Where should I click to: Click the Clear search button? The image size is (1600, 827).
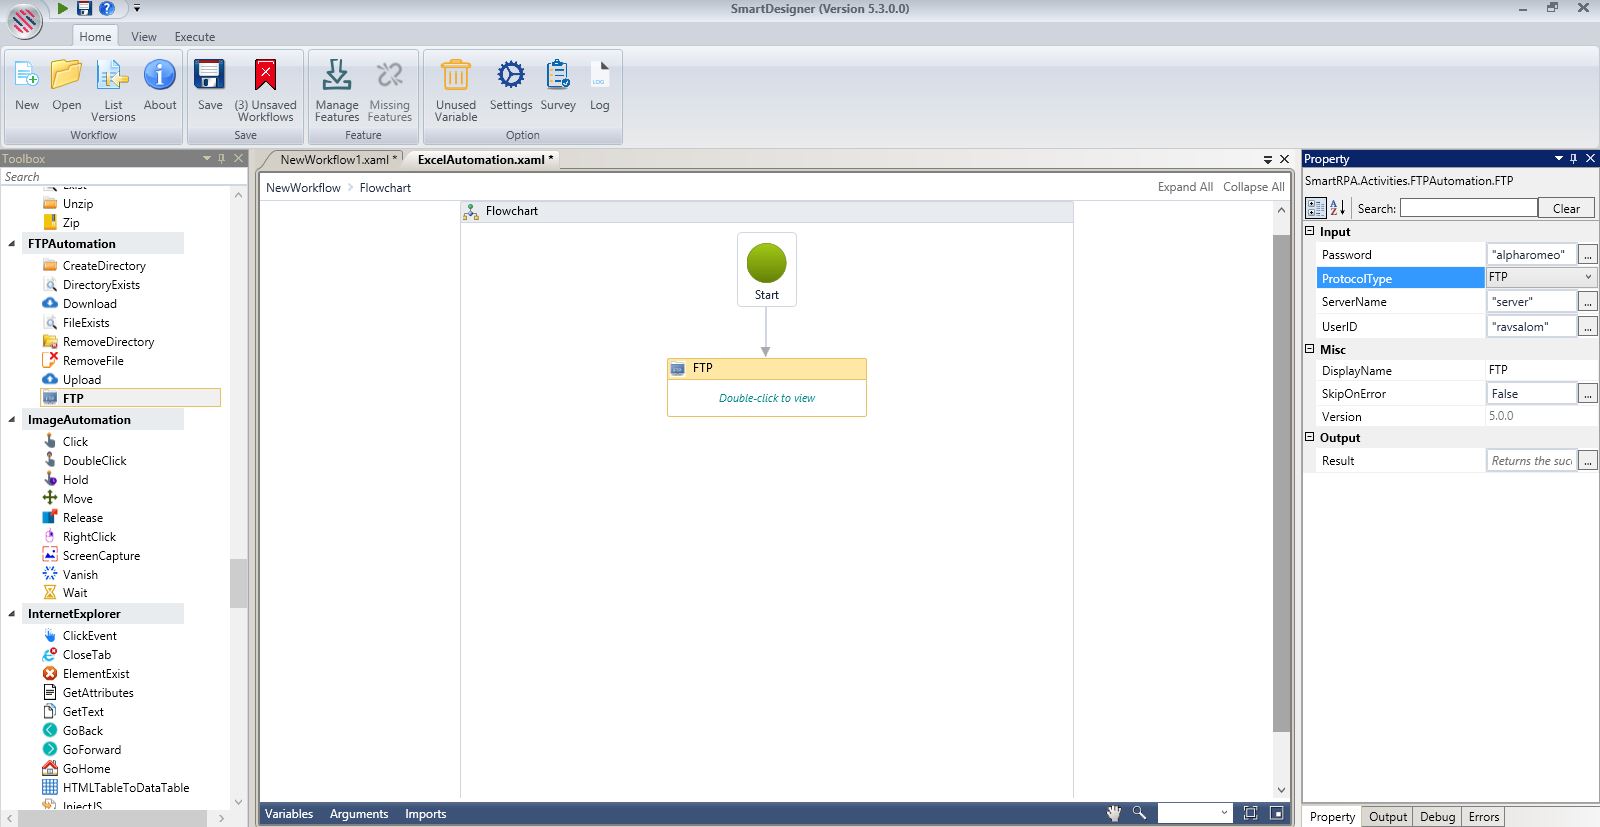point(1566,208)
